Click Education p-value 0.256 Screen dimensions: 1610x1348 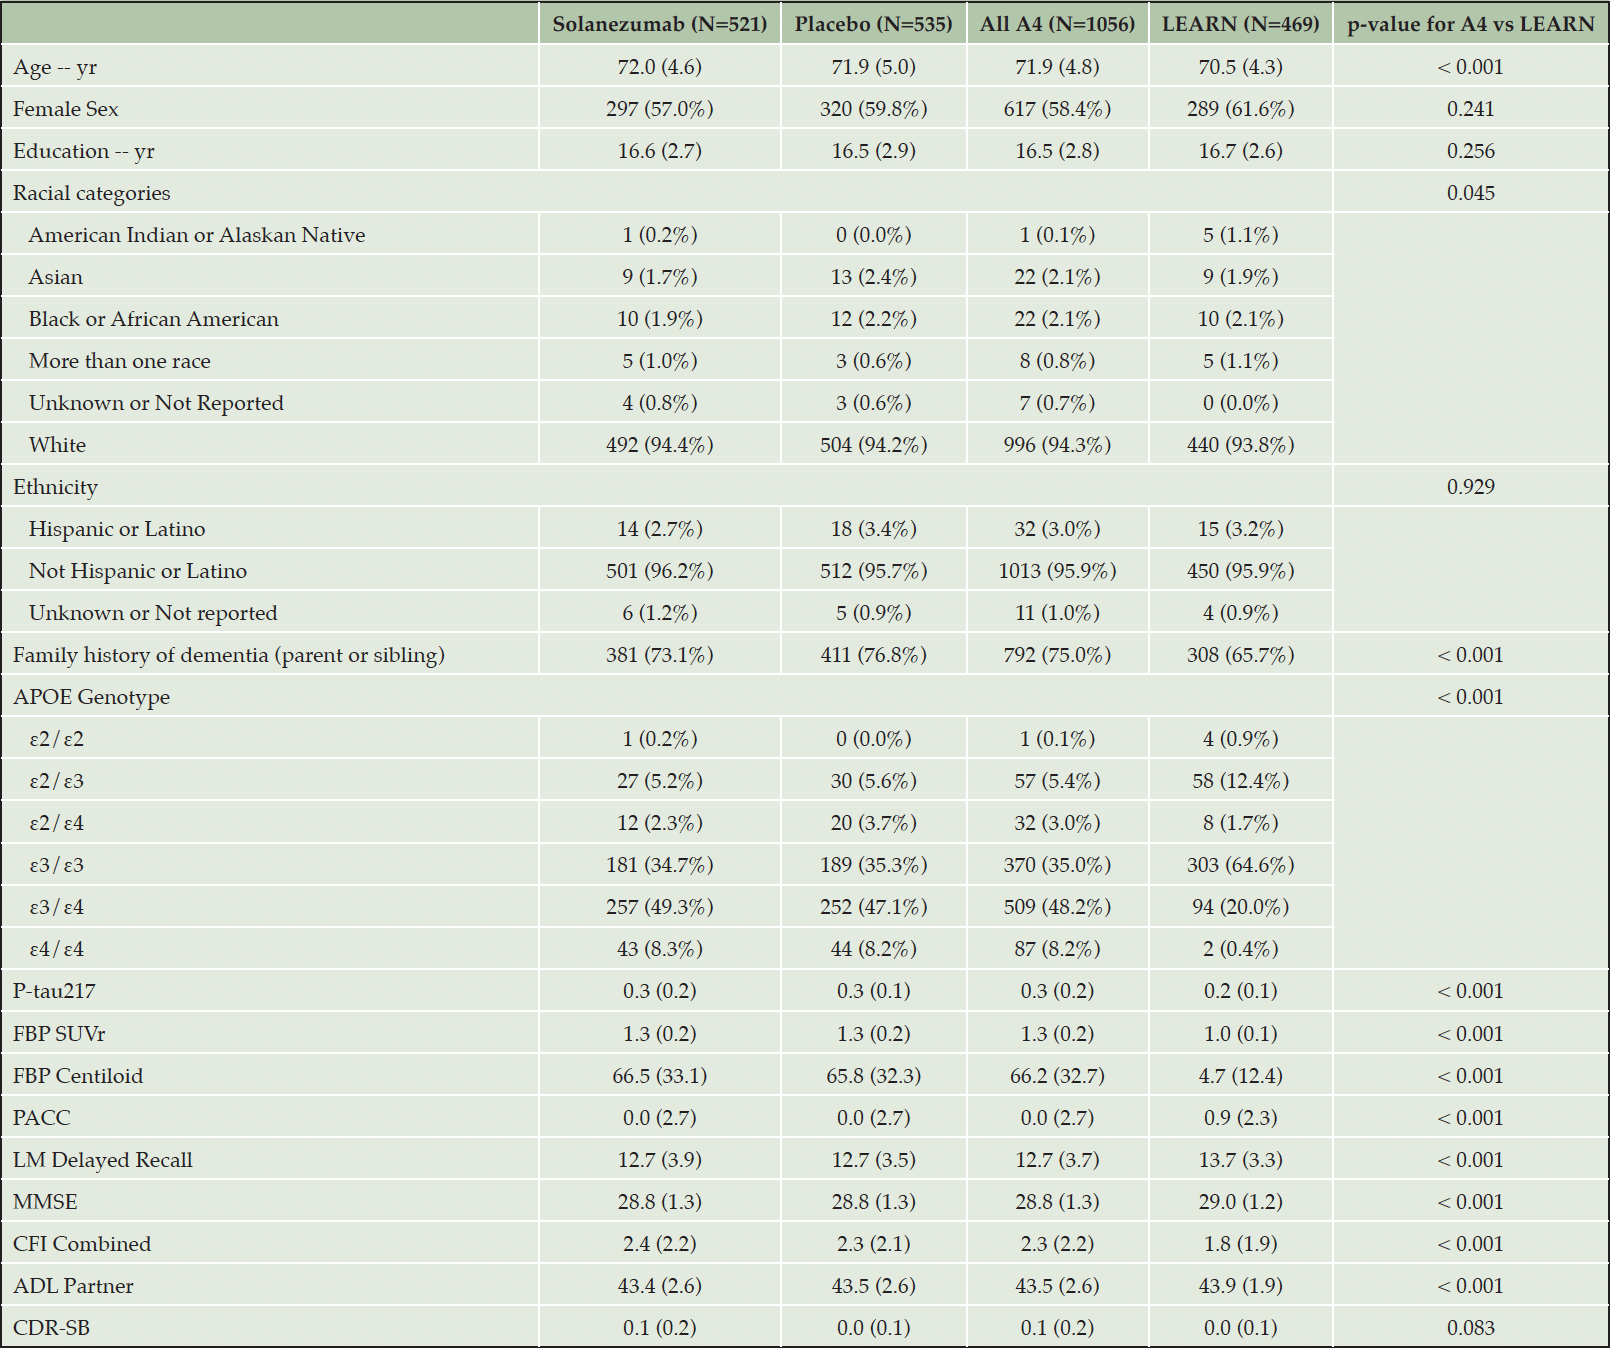pos(1471,151)
